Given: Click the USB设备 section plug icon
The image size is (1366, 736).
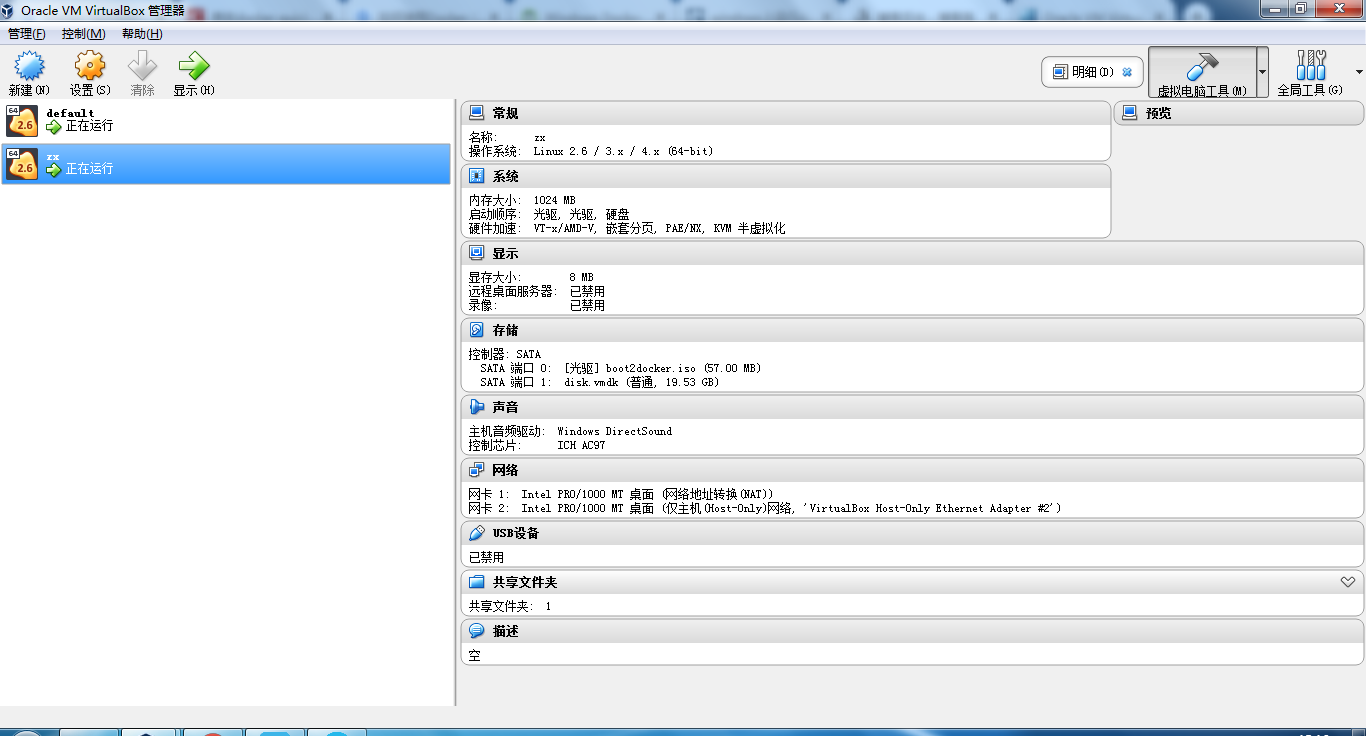Looking at the screenshot, I should point(477,533).
